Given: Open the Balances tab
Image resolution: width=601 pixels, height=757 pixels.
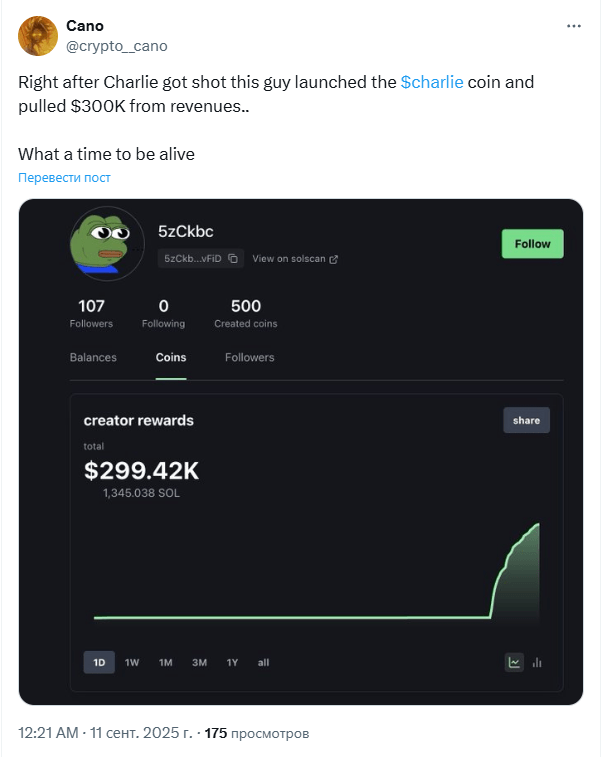Looking at the screenshot, I should tap(93, 357).
